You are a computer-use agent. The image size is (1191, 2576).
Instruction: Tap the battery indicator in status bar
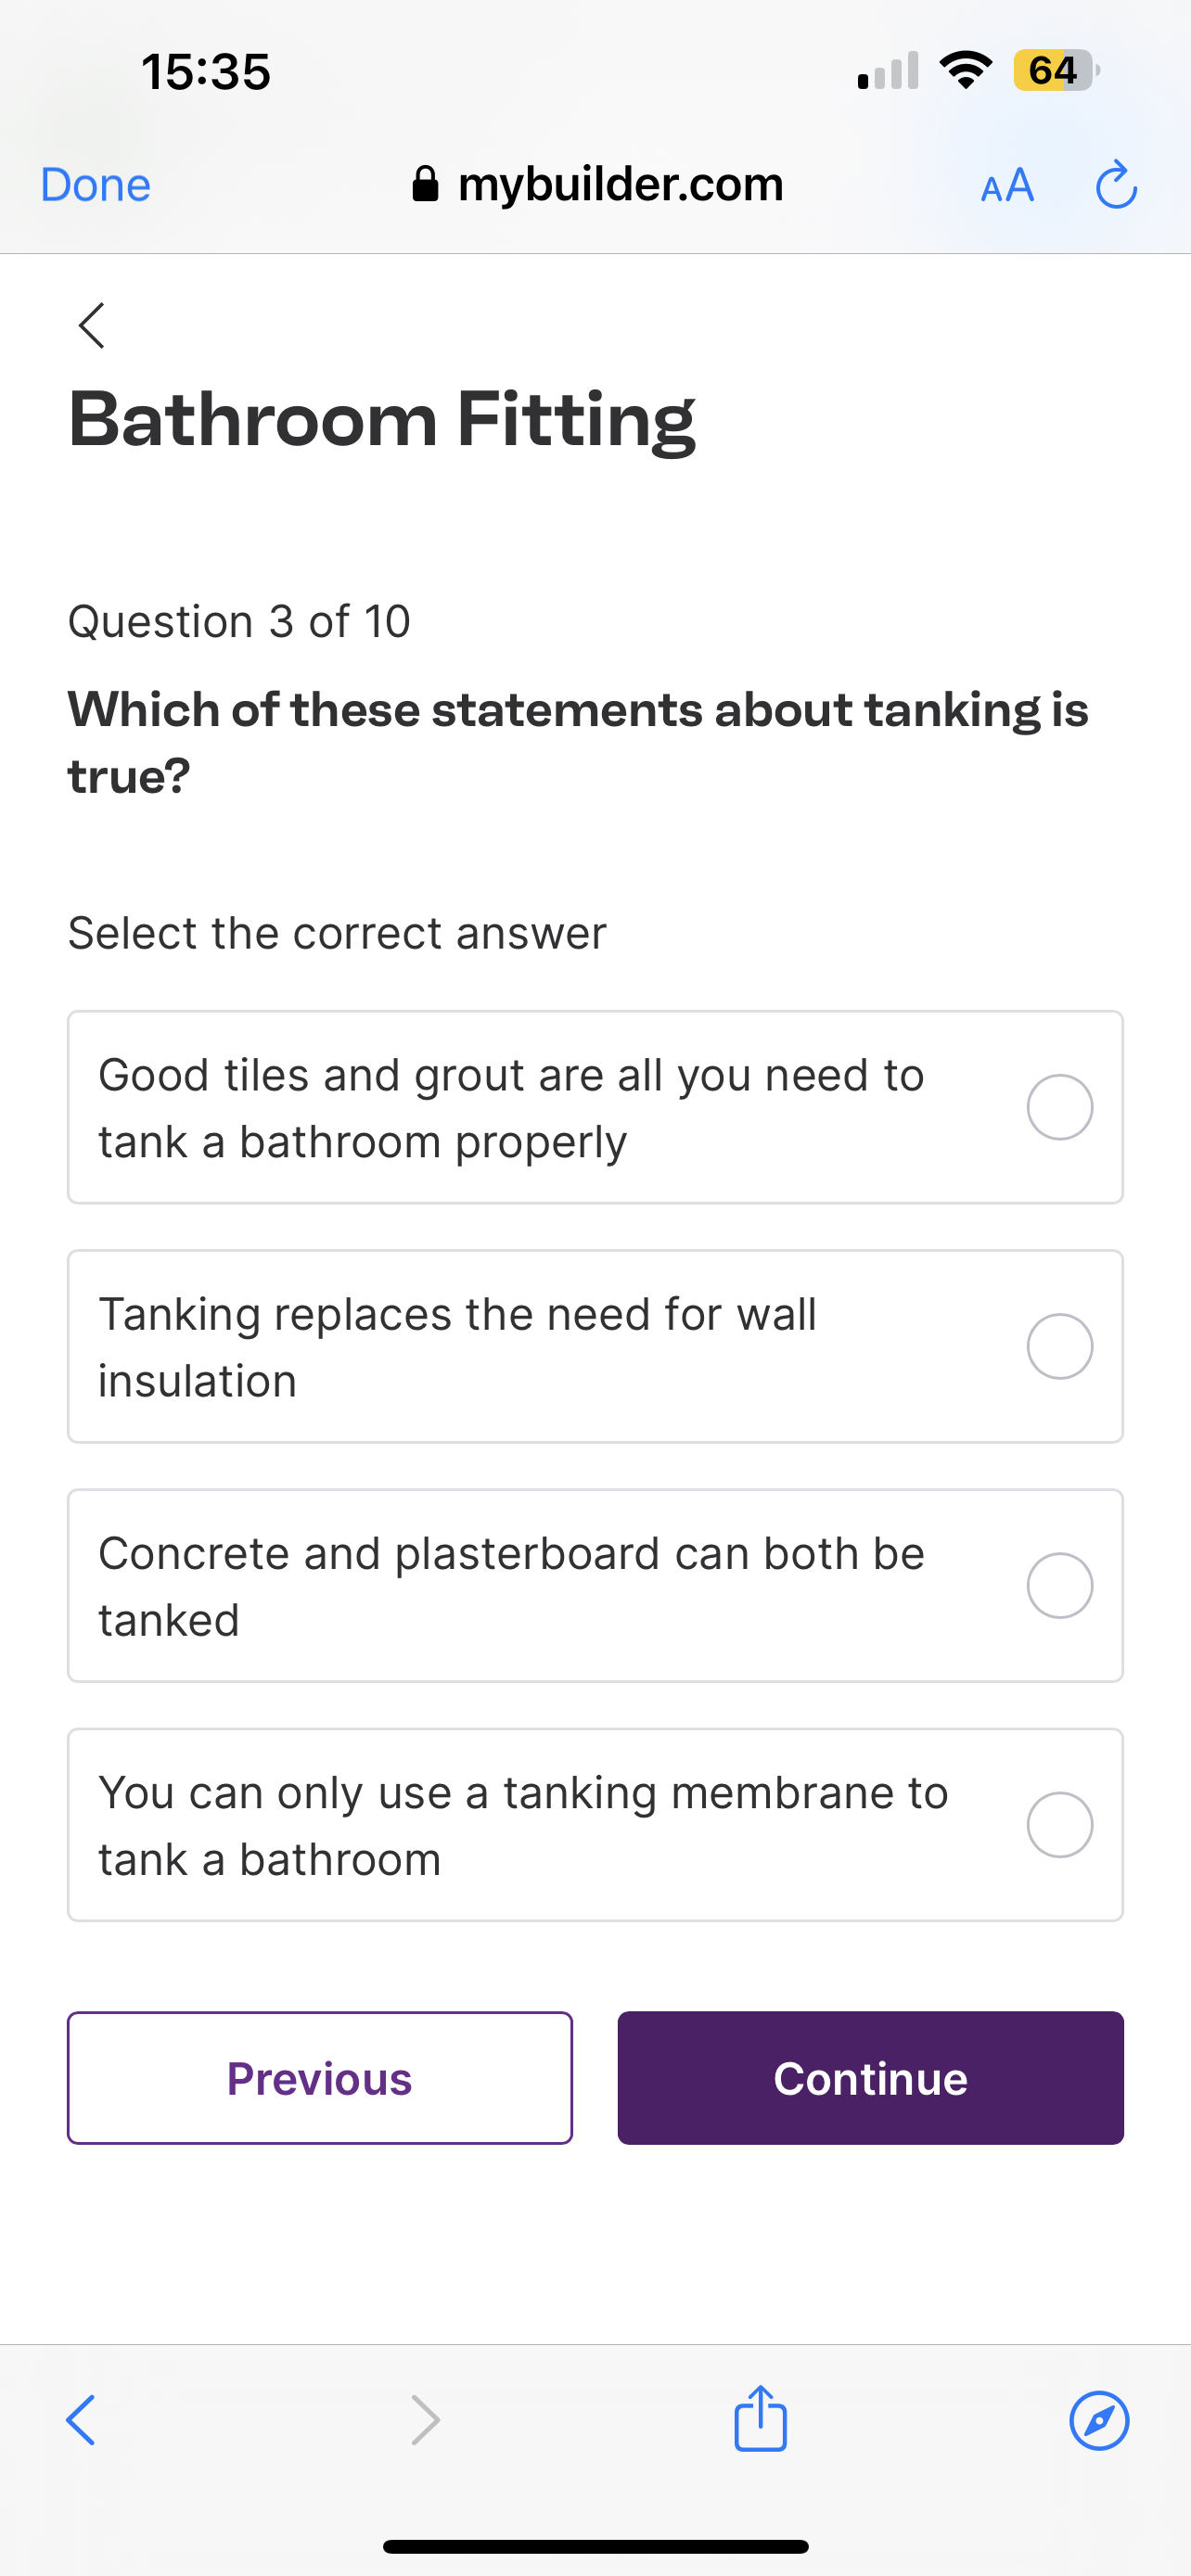click(1056, 71)
